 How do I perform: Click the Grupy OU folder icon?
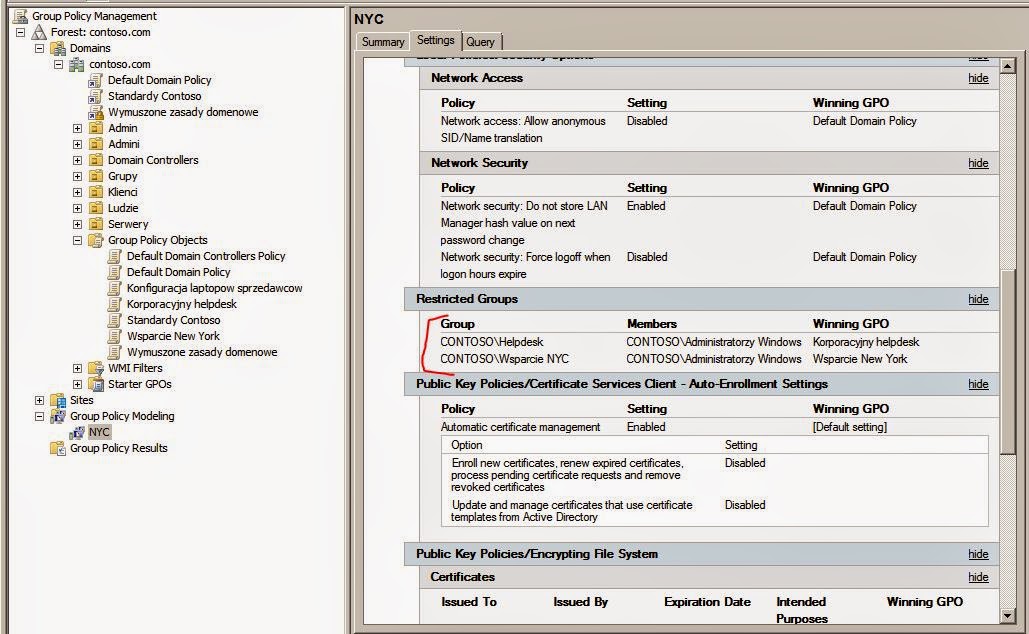[x=96, y=176]
